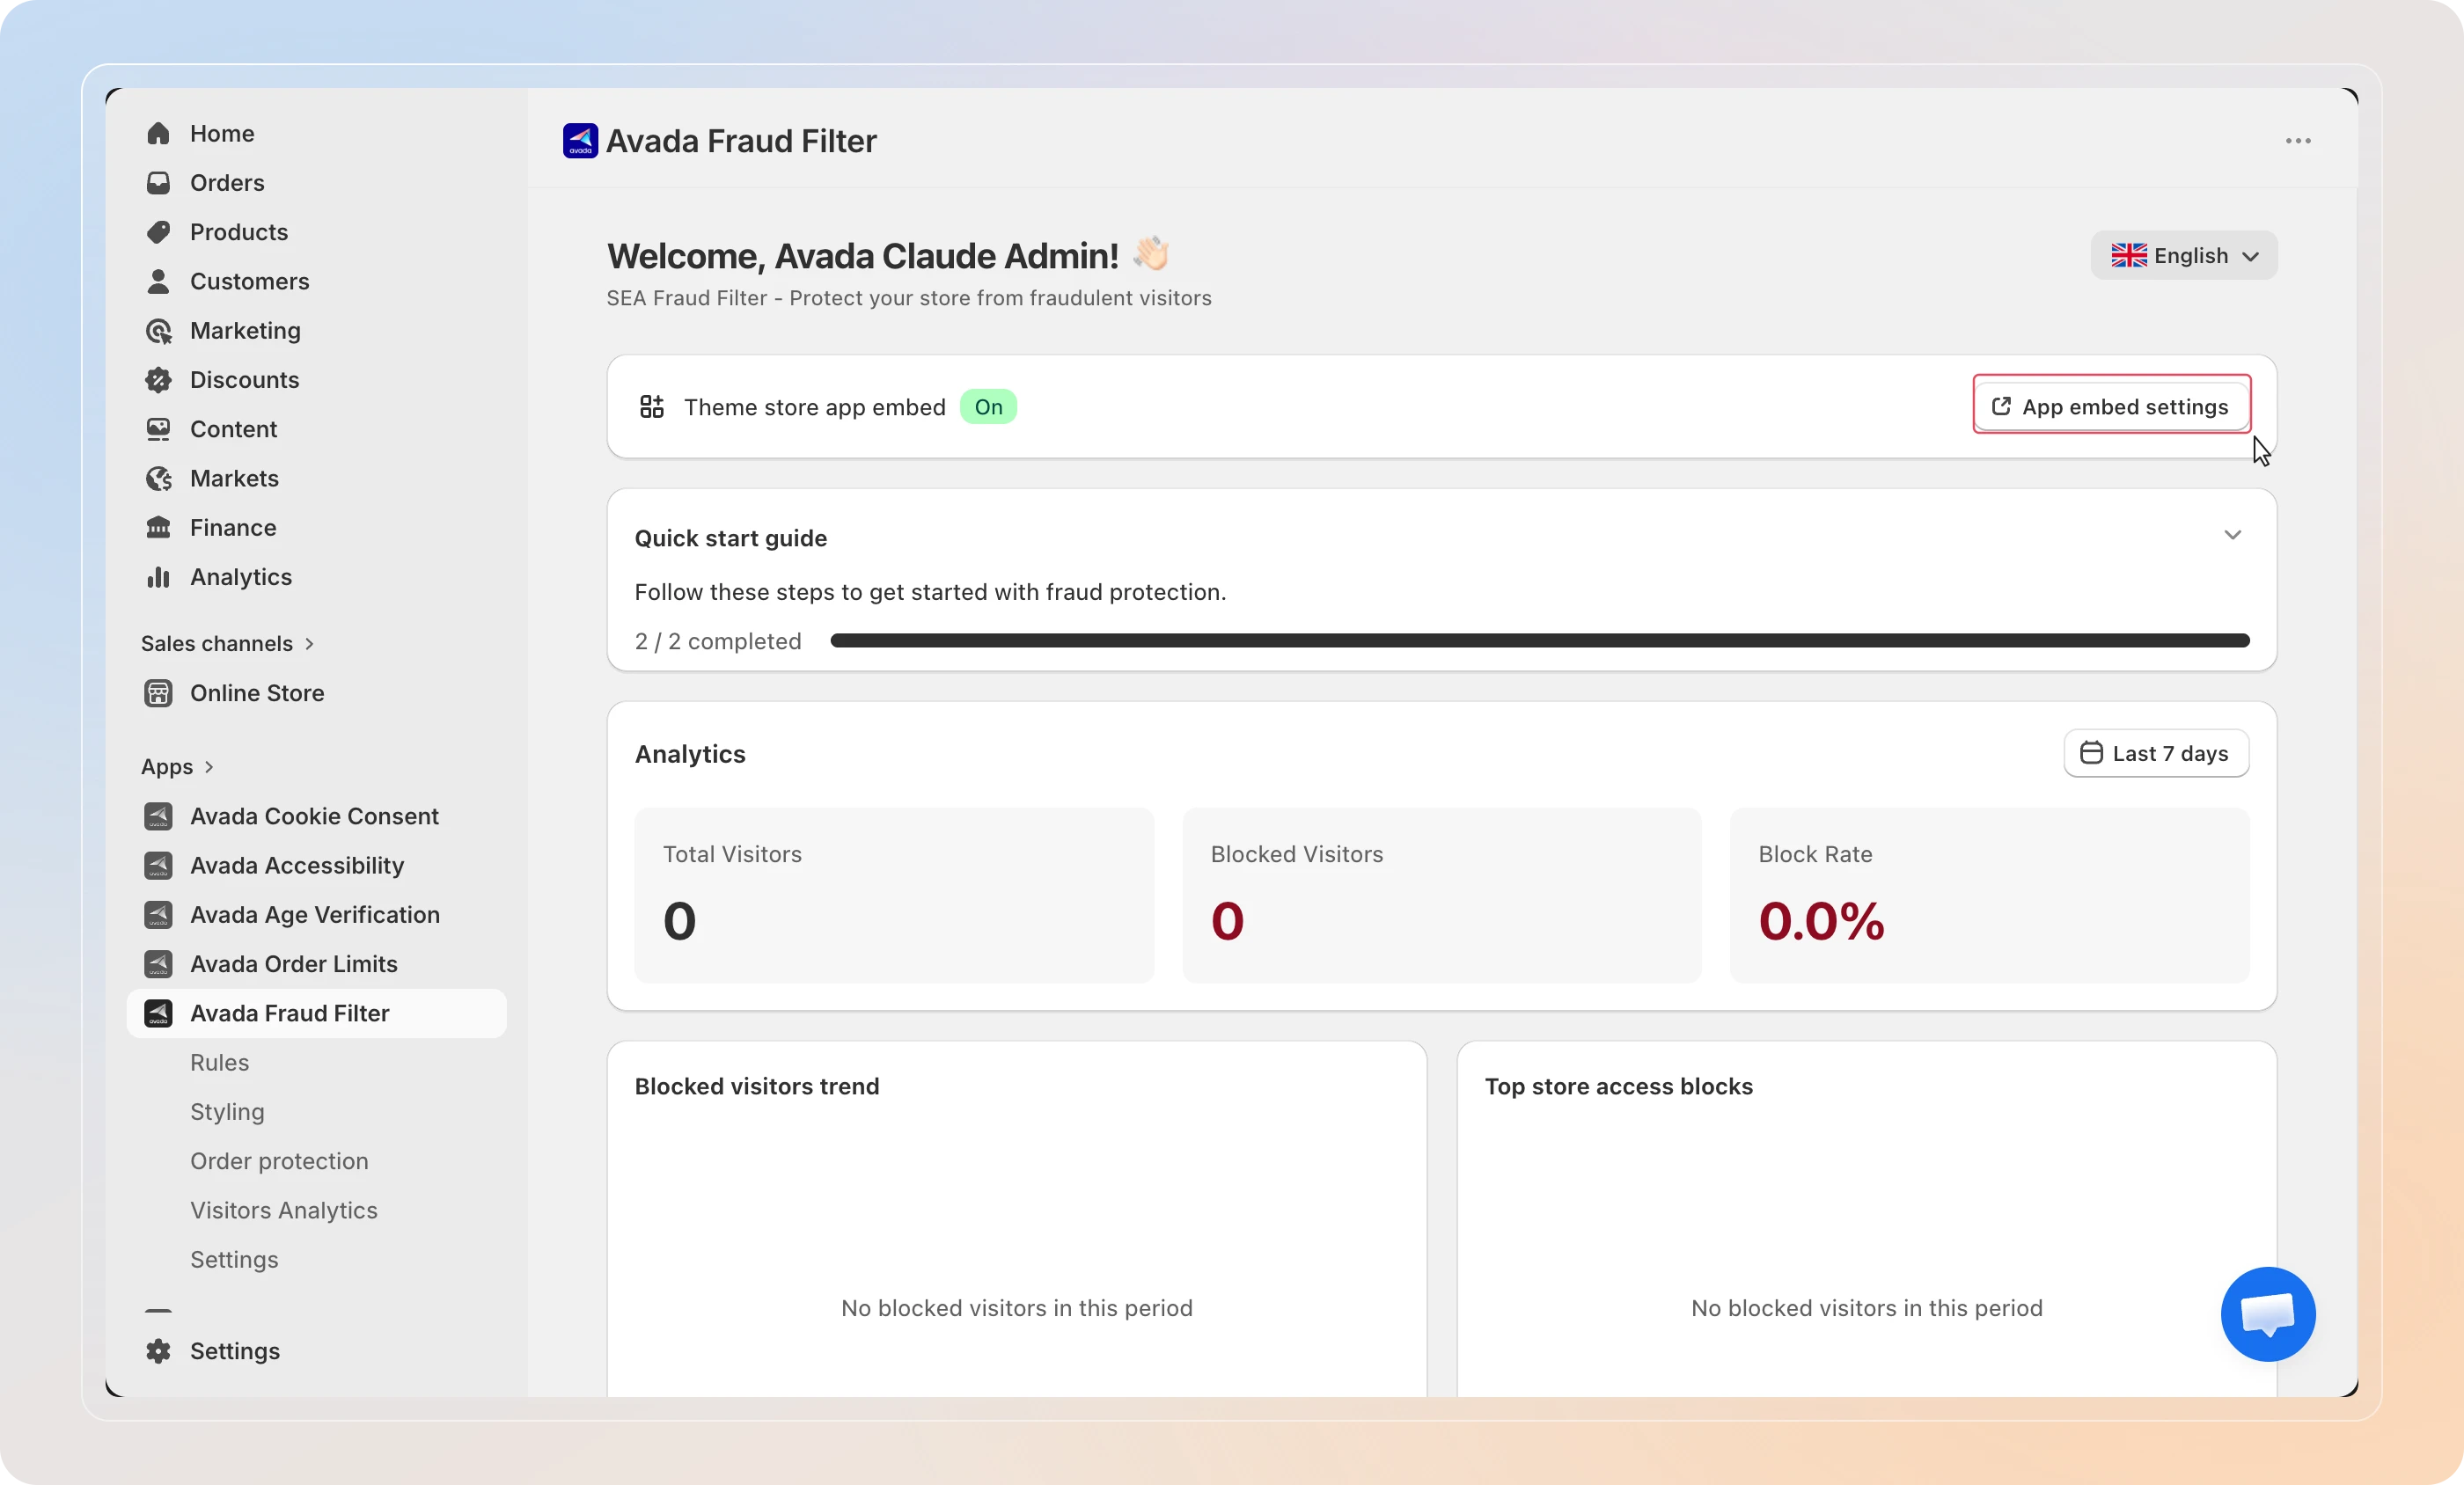Image resolution: width=2464 pixels, height=1485 pixels.
Task: Open Avada Cookie Consent app
Action: [x=316, y=816]
